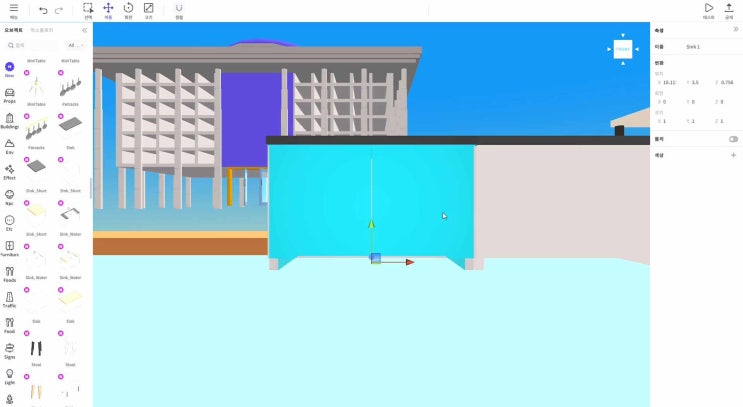Undo the last action
Screen dimensions: 743x407
[x=43, y=10]
